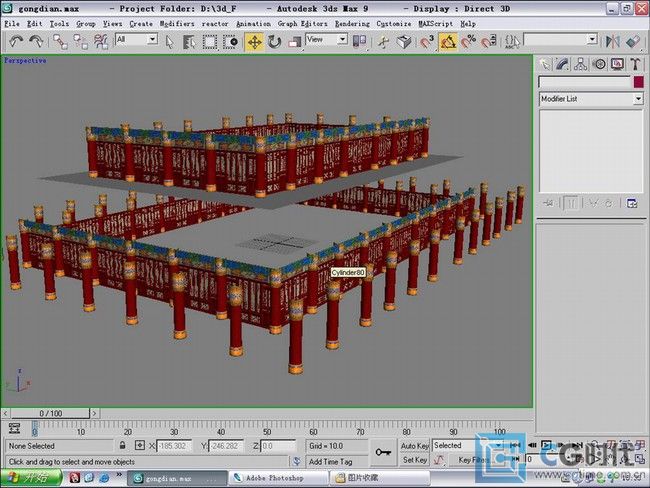
Task: Click the Redo arrow icon
Action: coord(36,41)
